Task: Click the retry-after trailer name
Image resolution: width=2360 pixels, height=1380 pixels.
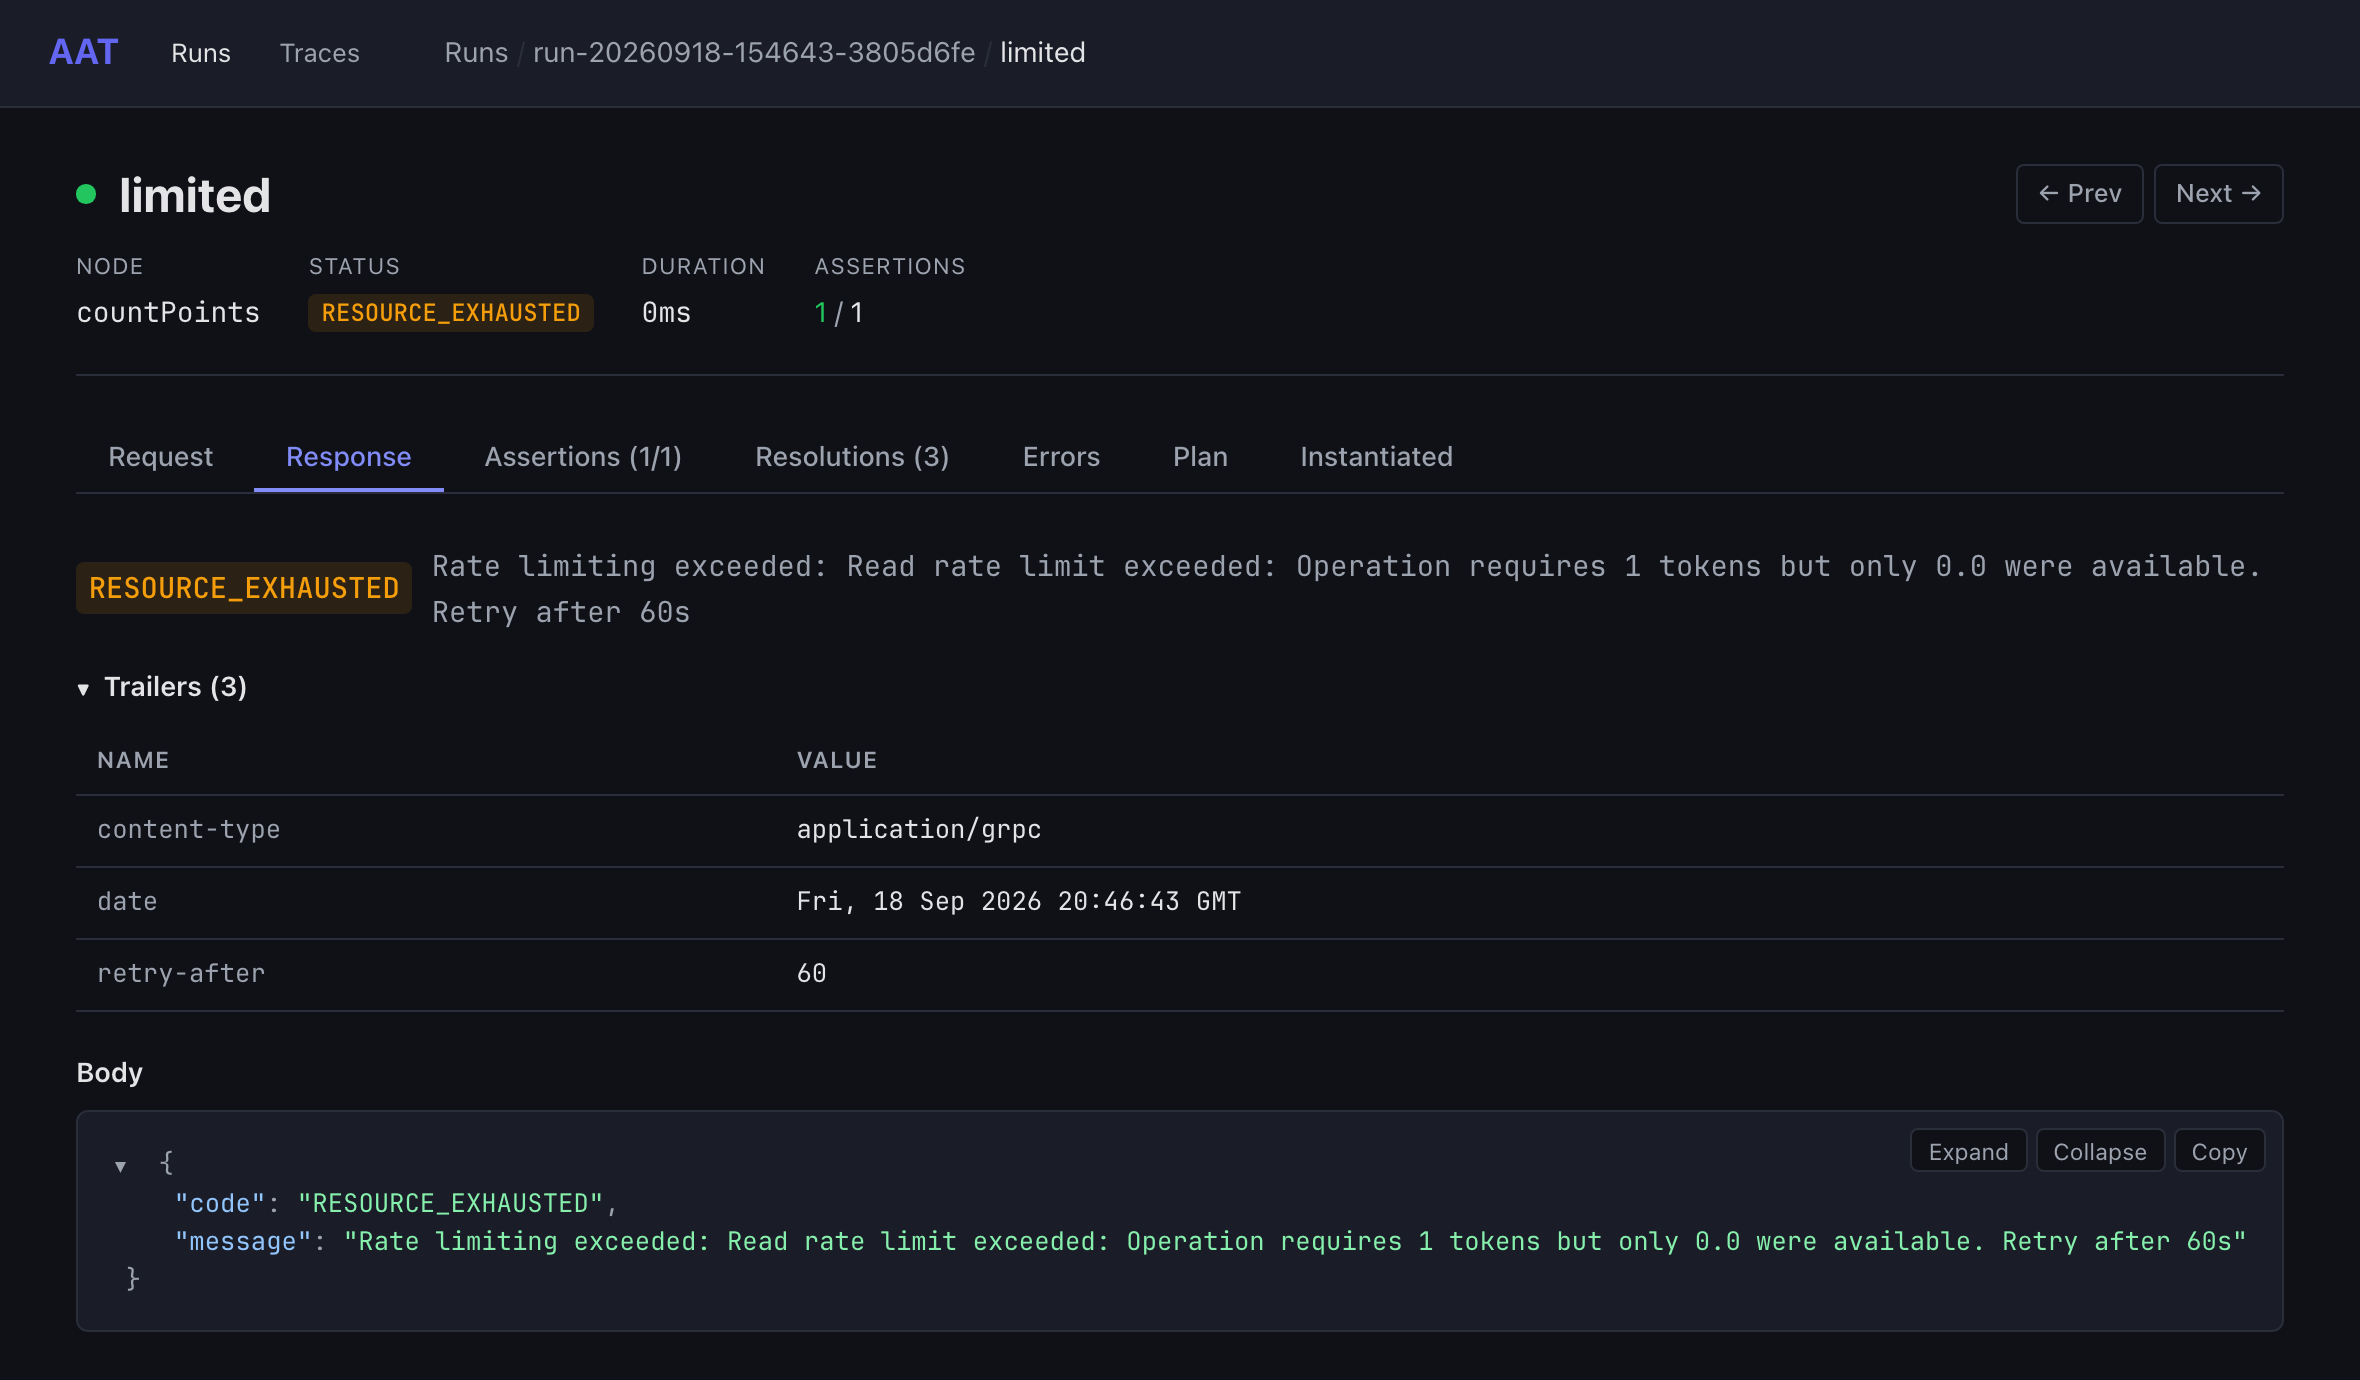Action: coord(181,974)
